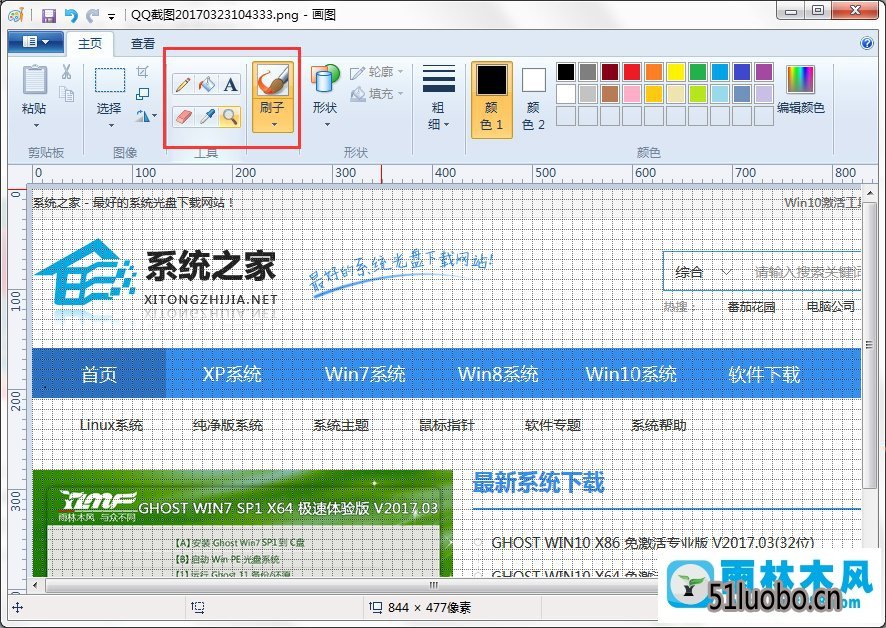Select the Text tool
This screenshot has height=628, width=886.
[x=230, y=85]
